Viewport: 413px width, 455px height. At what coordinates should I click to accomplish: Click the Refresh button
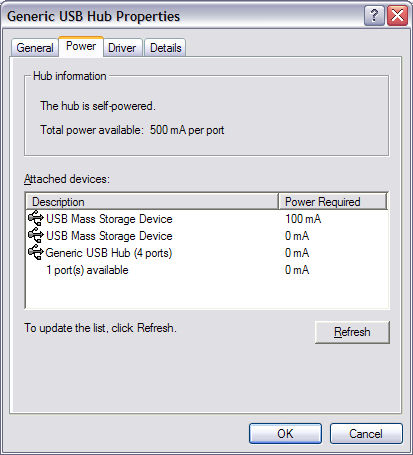point(352,332)
